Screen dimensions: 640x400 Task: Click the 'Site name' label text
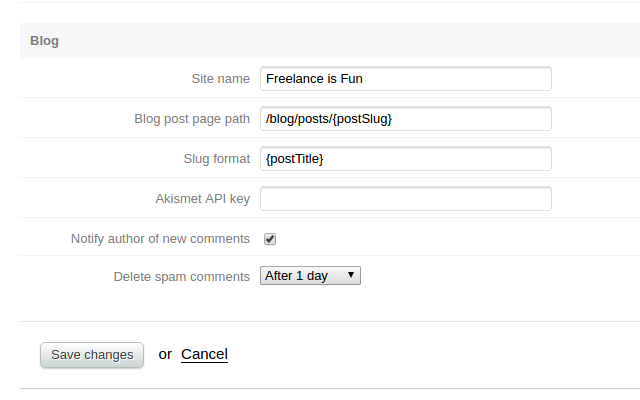[x=220, y=79]
